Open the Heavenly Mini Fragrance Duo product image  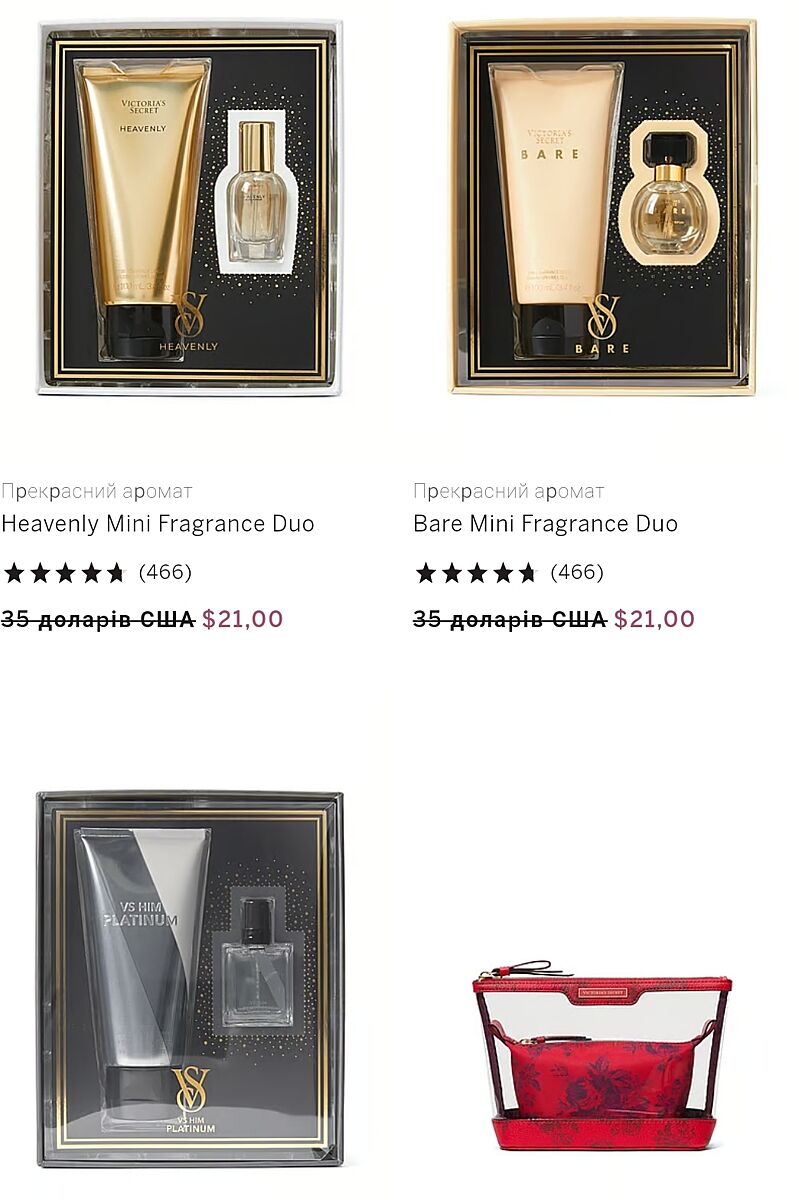pyautogui.click(x=190, y=207)
